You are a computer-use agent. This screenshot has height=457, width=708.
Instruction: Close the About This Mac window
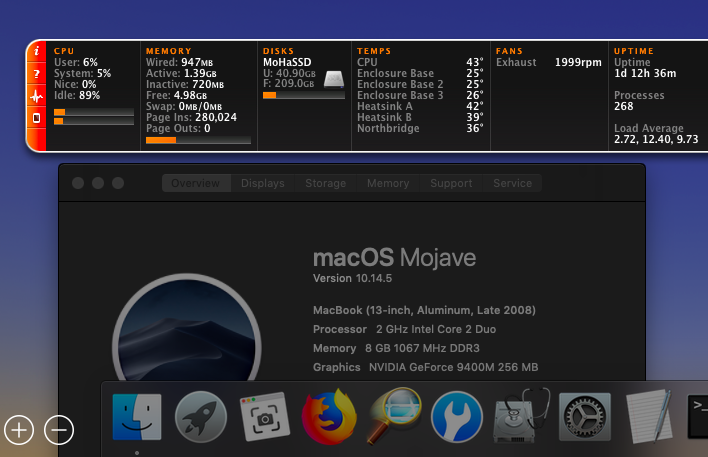click(x=78, y=183)
